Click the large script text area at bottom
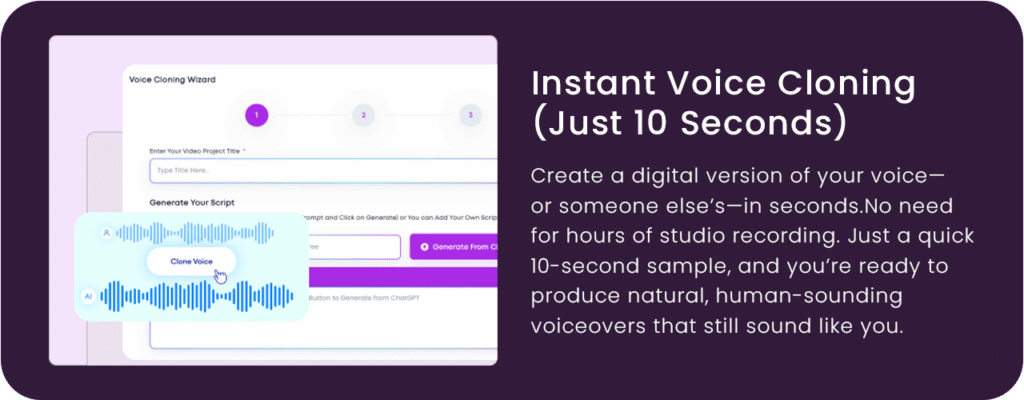 coord(323,330)
